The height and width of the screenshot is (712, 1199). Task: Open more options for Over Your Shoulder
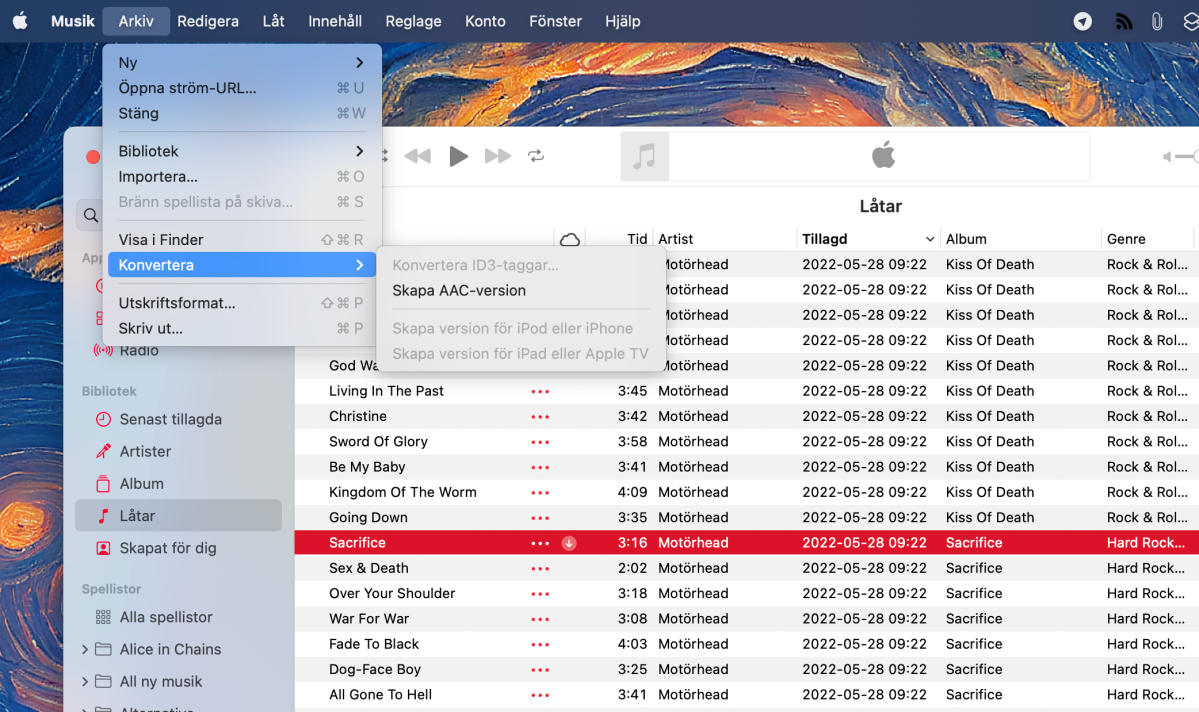pos(540,593)
